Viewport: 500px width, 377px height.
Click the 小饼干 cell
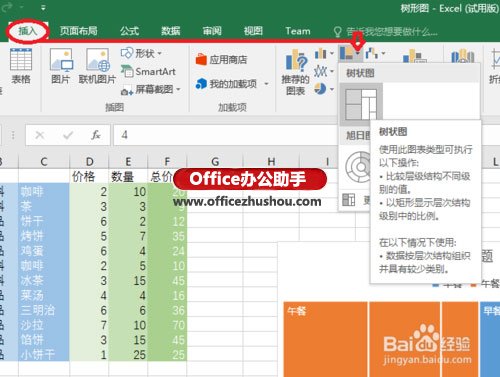(44, 354)
